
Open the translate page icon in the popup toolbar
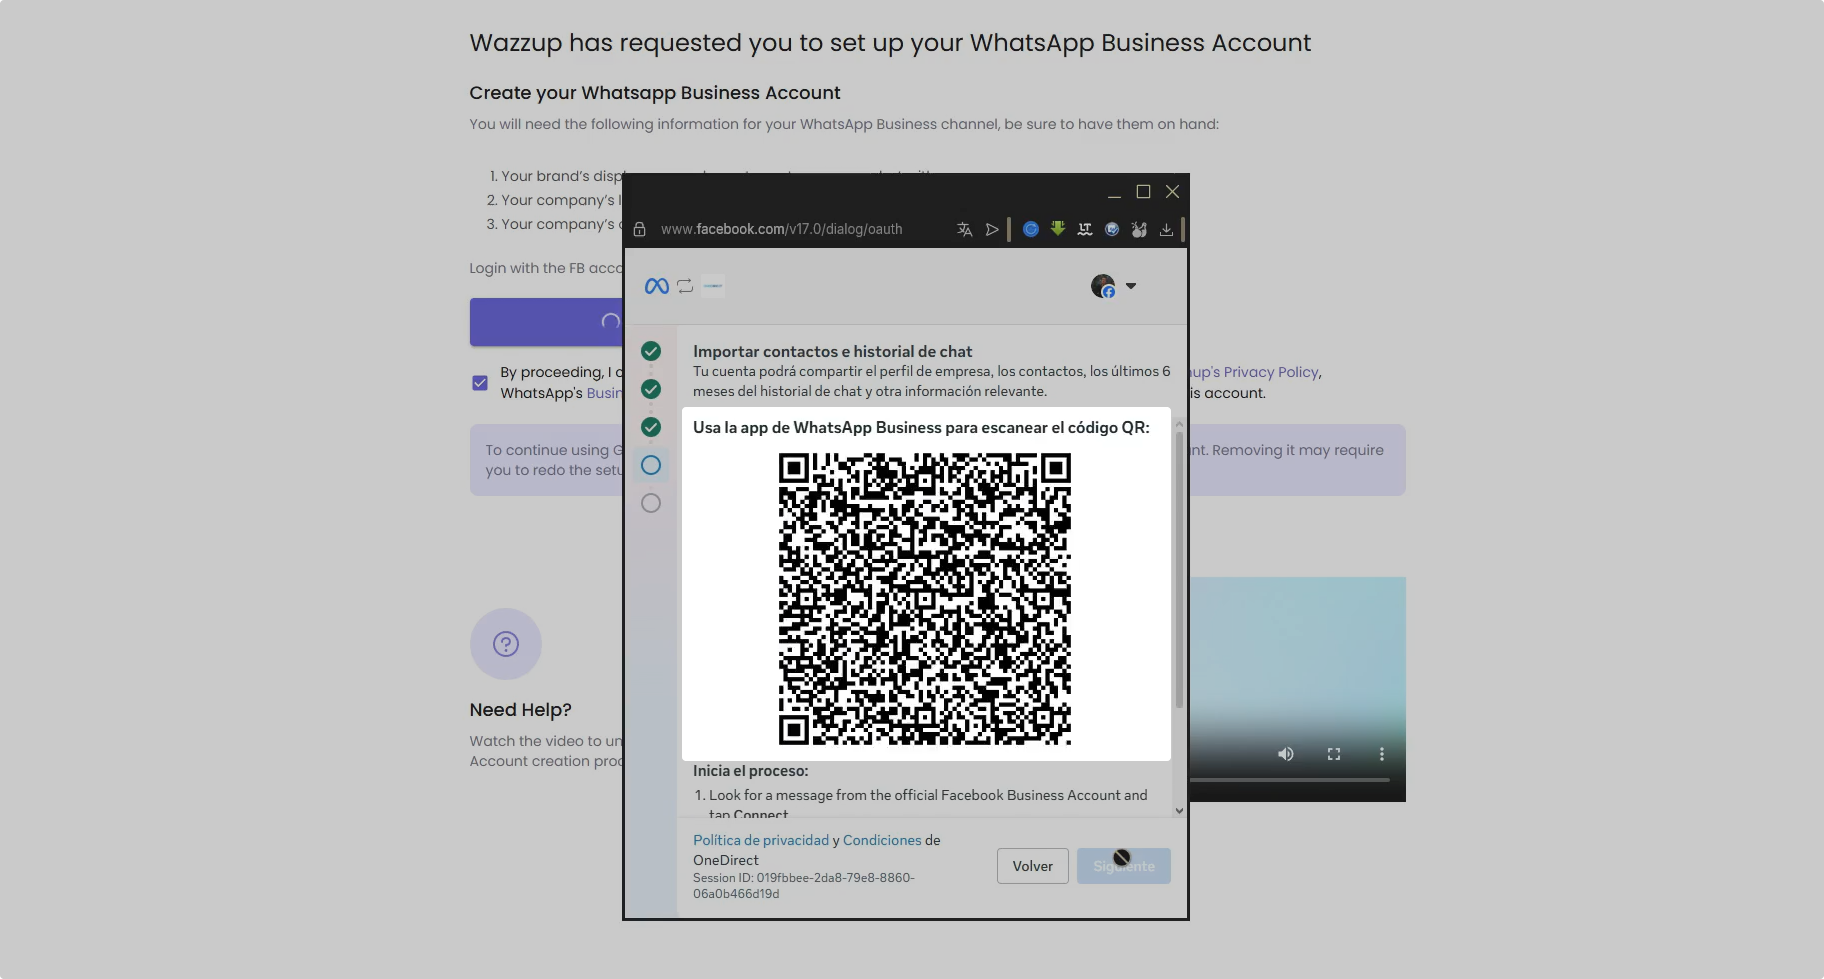[964, 229]
